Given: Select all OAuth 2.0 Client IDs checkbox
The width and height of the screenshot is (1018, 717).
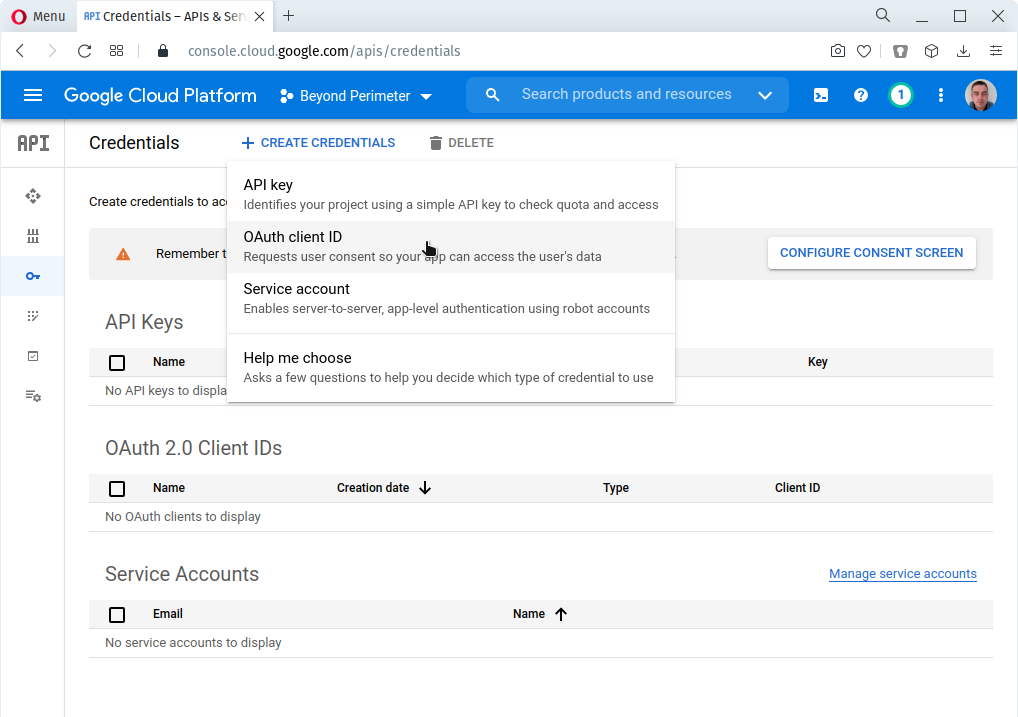Looking at the screenshot, I should point(117,489).
